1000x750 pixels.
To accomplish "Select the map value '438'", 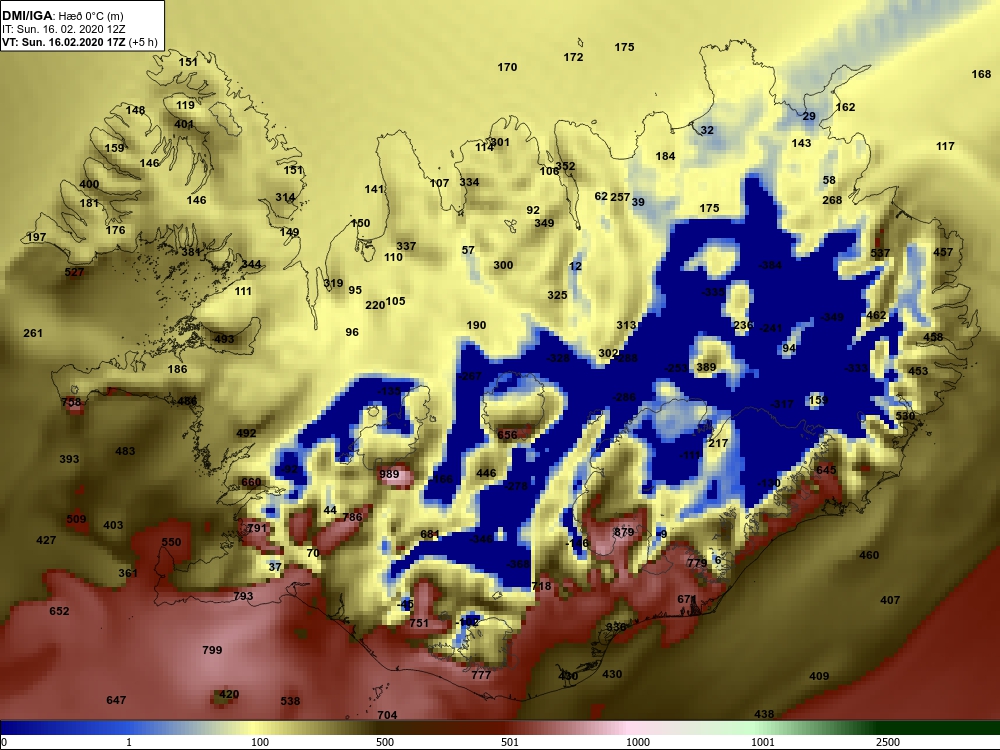I will 764,714.
